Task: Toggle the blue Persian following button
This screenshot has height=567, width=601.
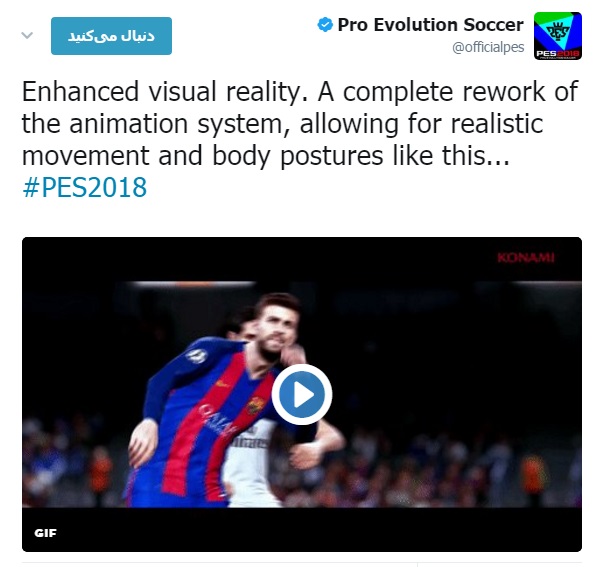Action: click(111, 36)
